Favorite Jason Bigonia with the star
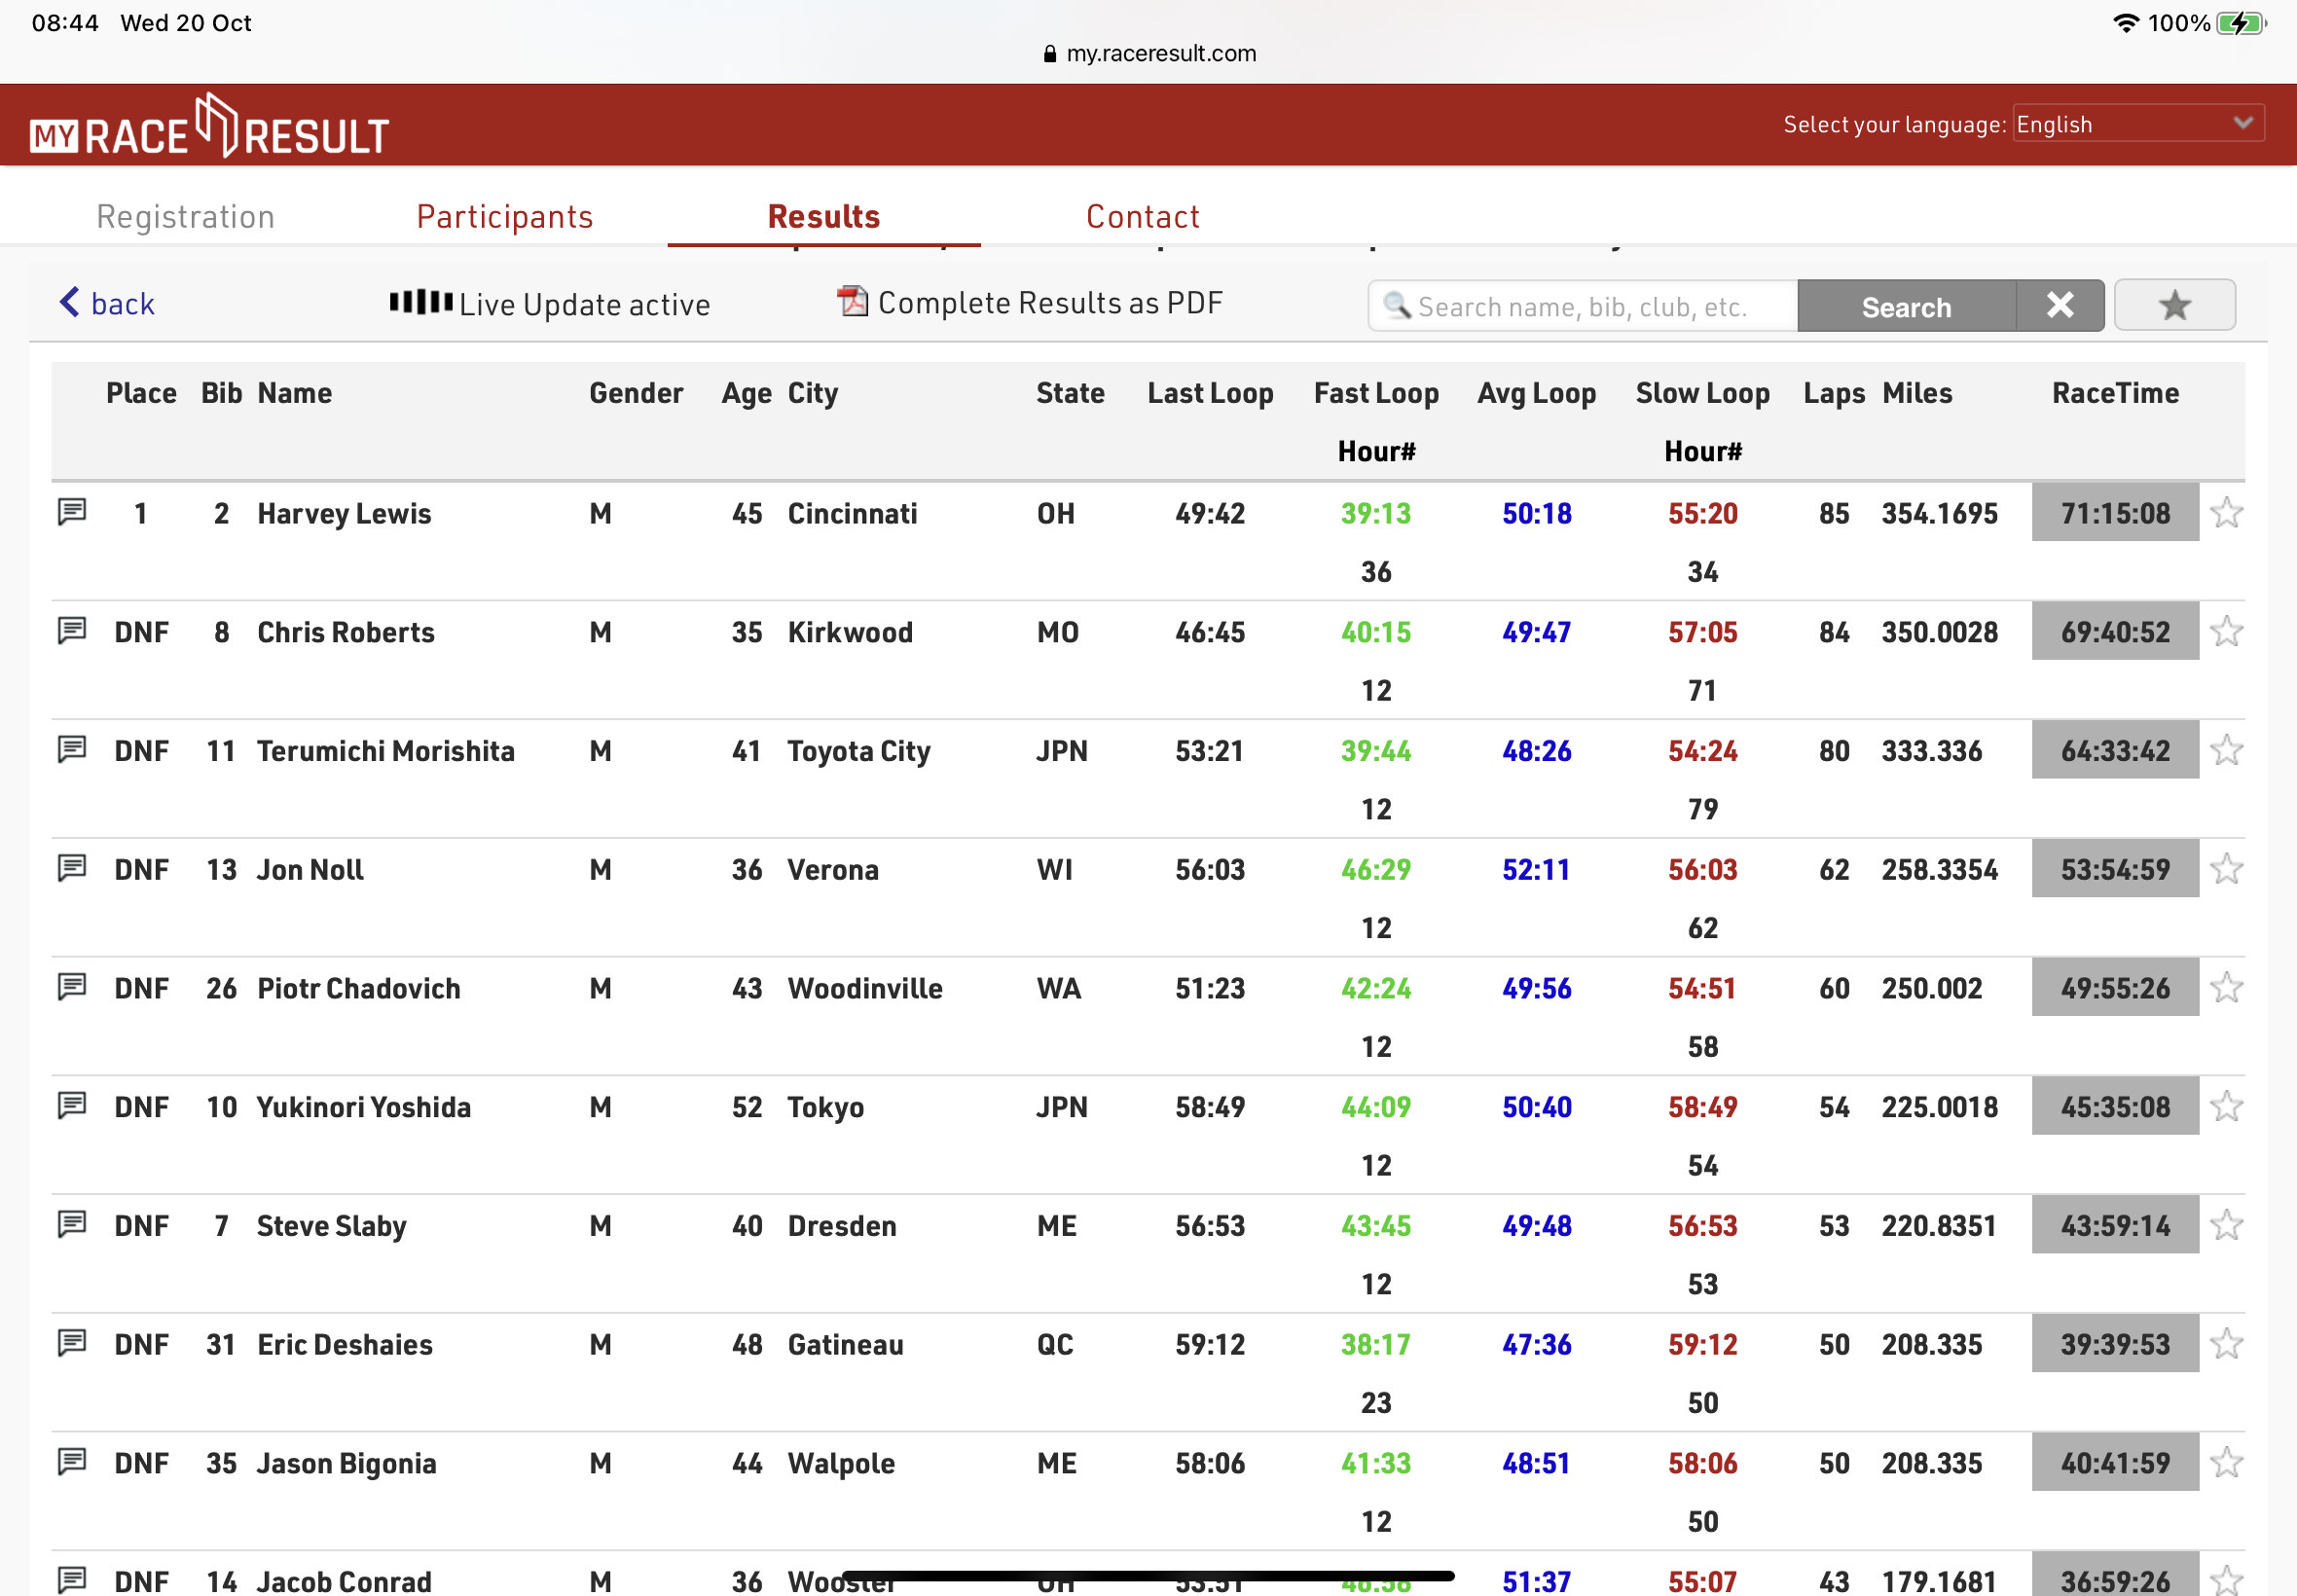Viewport: 2297px width, 1596px height. pos(2226,1463)
